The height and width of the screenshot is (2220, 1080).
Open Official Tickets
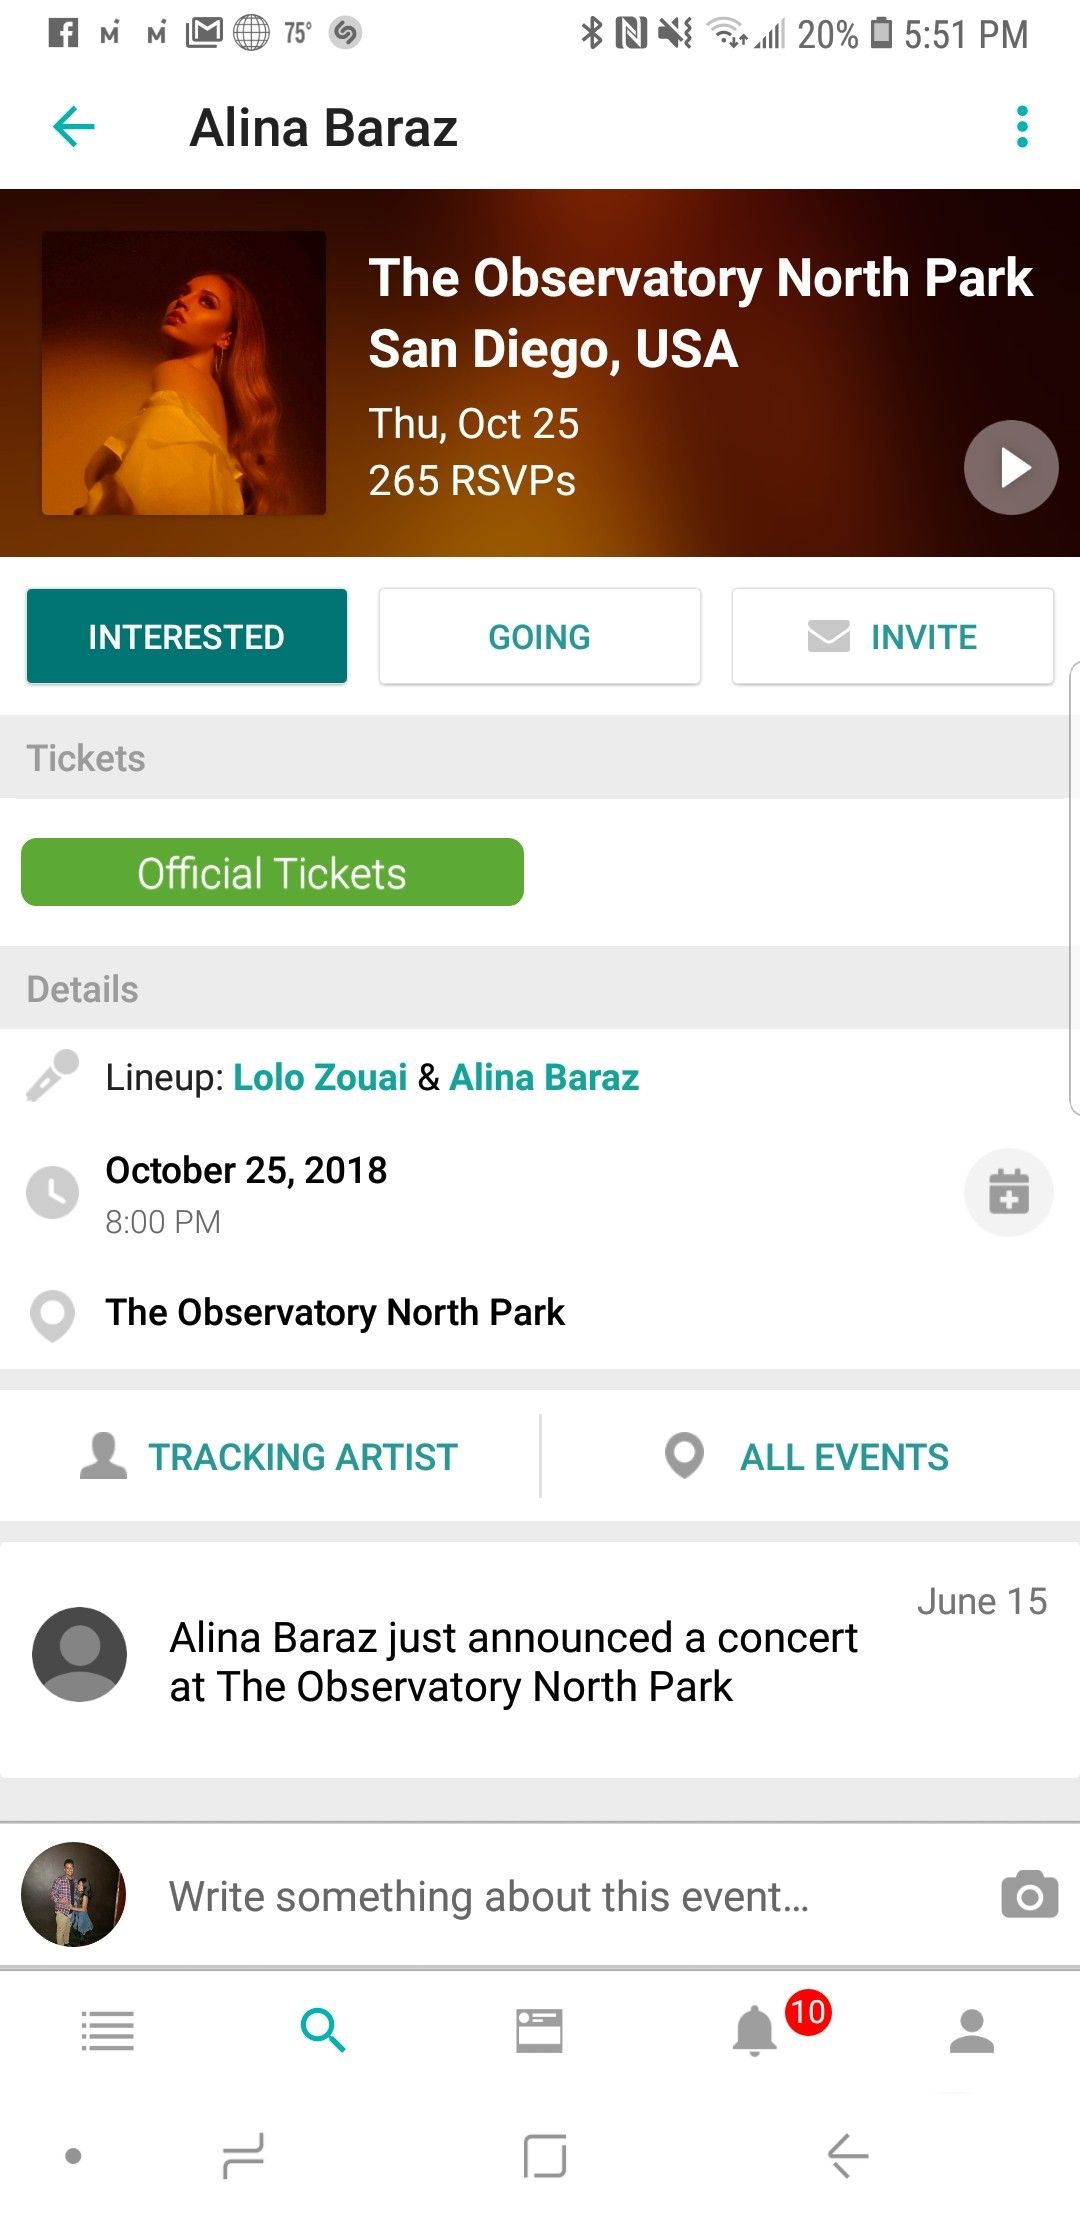pos(272,873)
